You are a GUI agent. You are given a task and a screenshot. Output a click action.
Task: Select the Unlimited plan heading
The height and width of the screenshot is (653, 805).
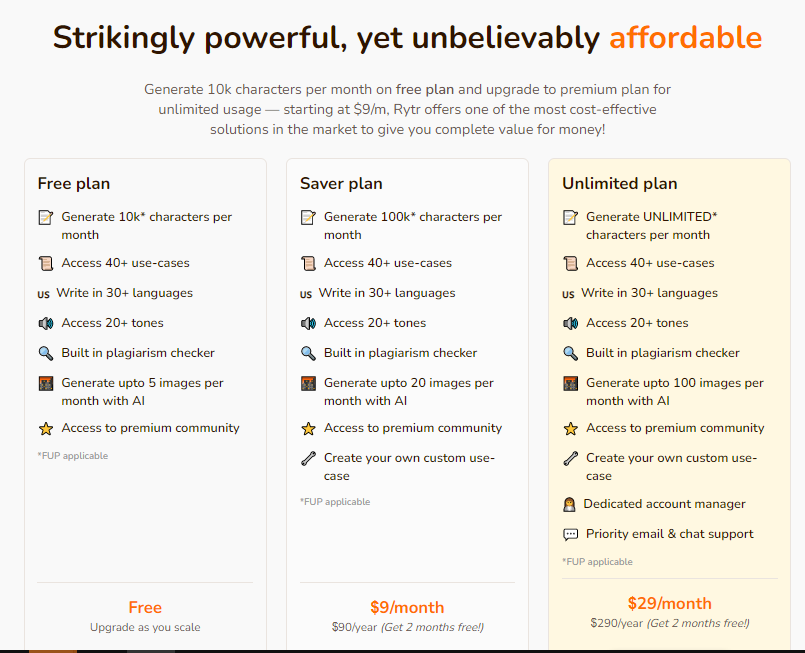(619, 183)
